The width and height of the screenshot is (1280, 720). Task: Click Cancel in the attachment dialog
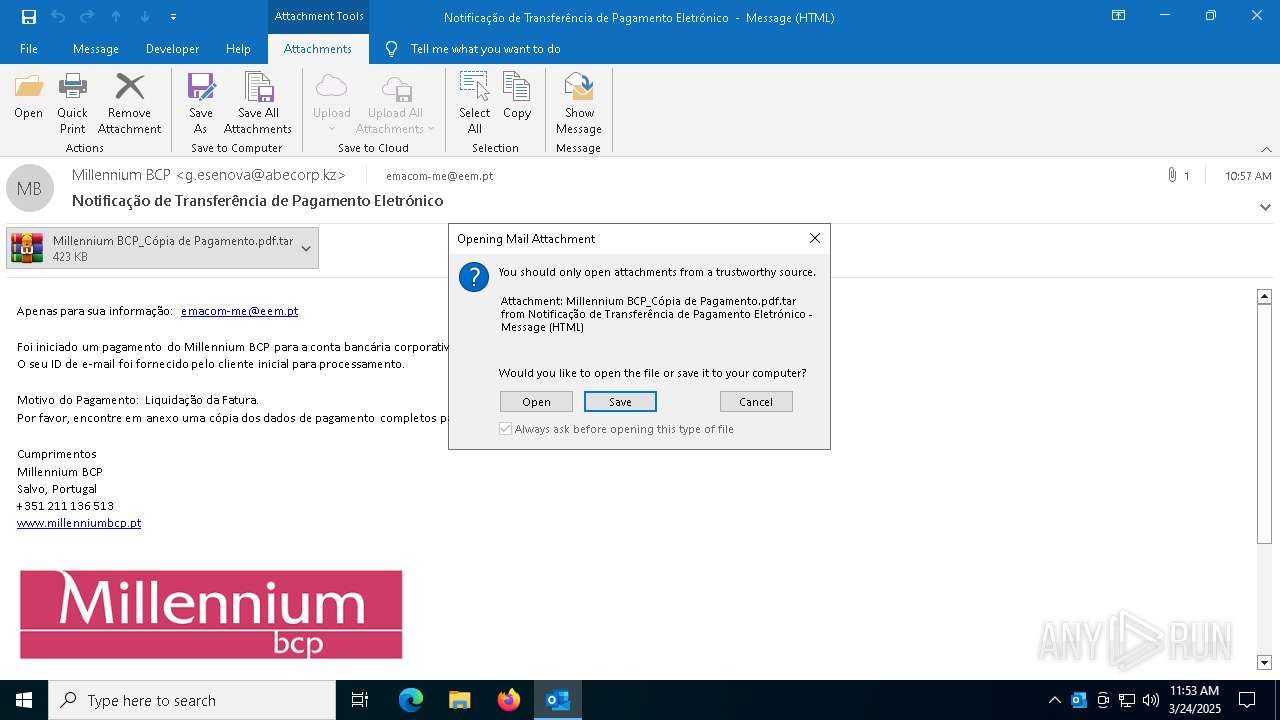click(756, 401)
